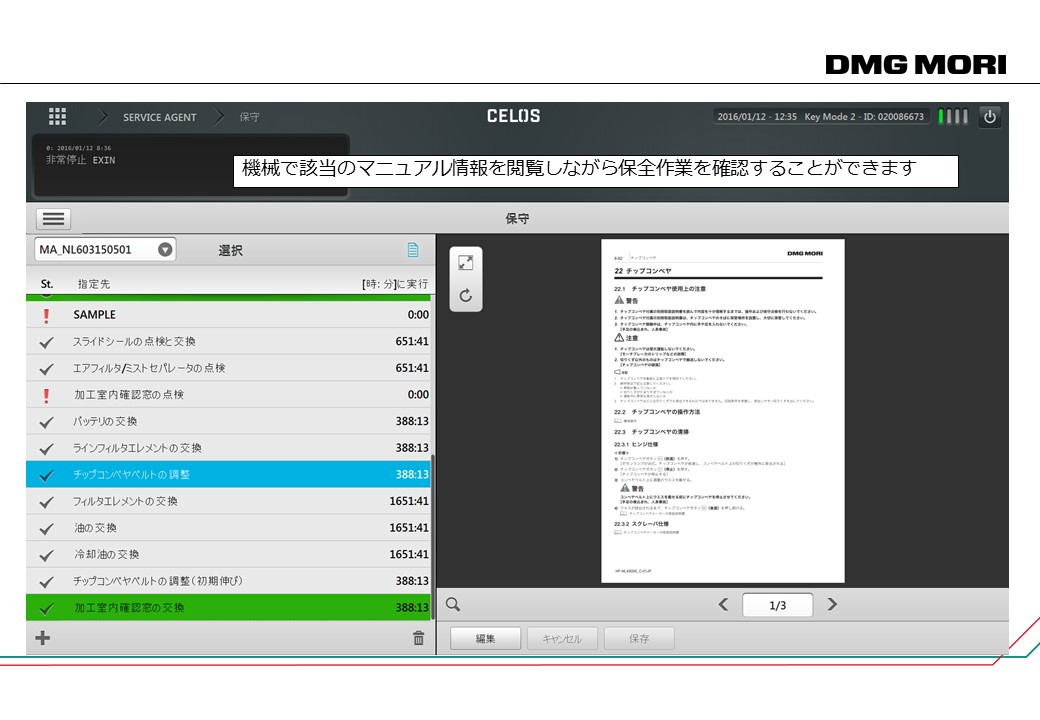Click the manual page thumbnail preview
The width and height of the screenshot is (1040, 720).
pos(723,411)
